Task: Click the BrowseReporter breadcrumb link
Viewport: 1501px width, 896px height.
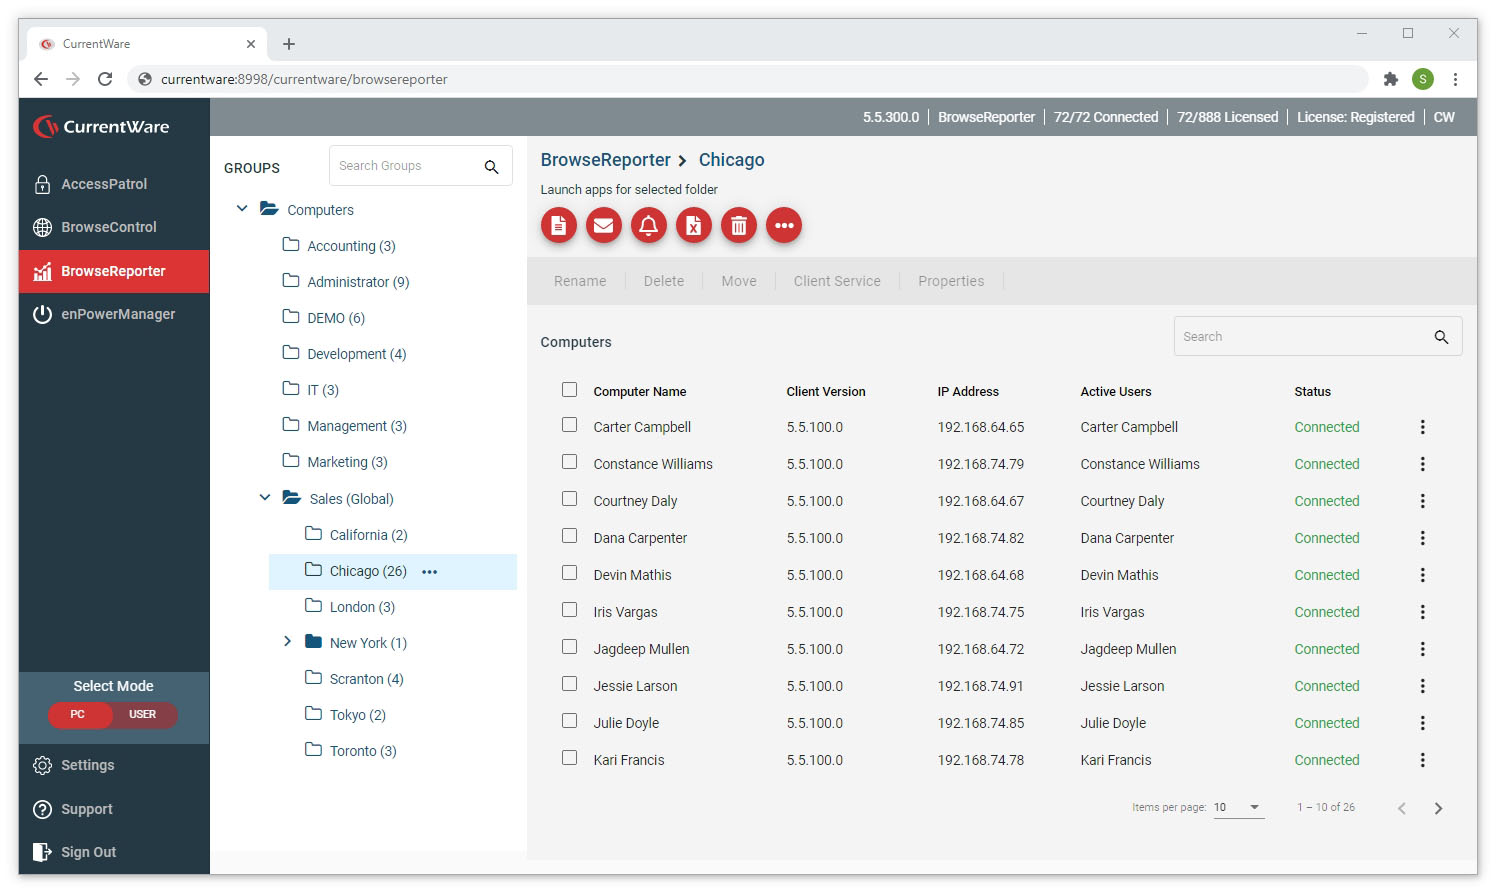Action: (606, 160)
